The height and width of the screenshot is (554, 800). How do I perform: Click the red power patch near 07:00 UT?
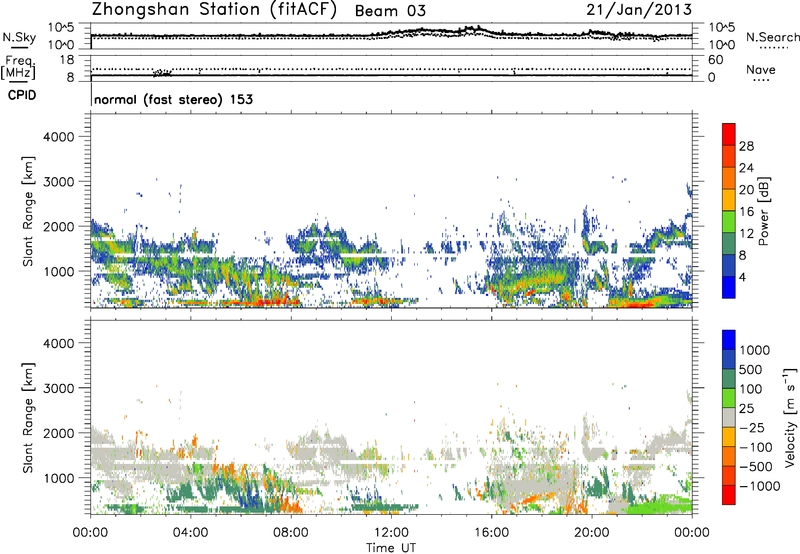click(268, 302)
